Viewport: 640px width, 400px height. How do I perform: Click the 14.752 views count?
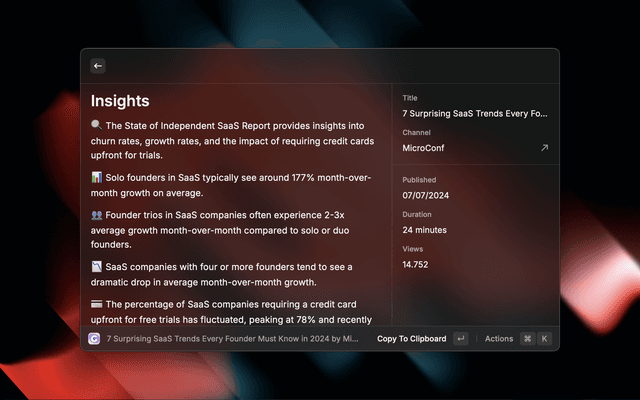416,265
